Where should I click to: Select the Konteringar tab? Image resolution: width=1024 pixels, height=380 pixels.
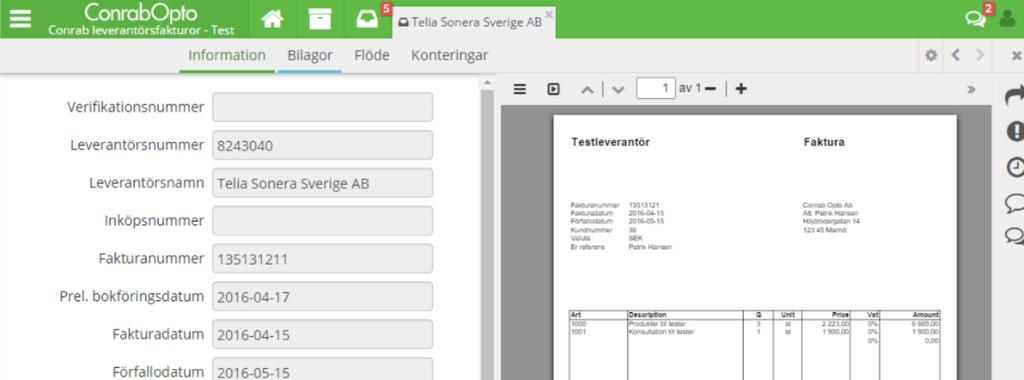[449, 55]
